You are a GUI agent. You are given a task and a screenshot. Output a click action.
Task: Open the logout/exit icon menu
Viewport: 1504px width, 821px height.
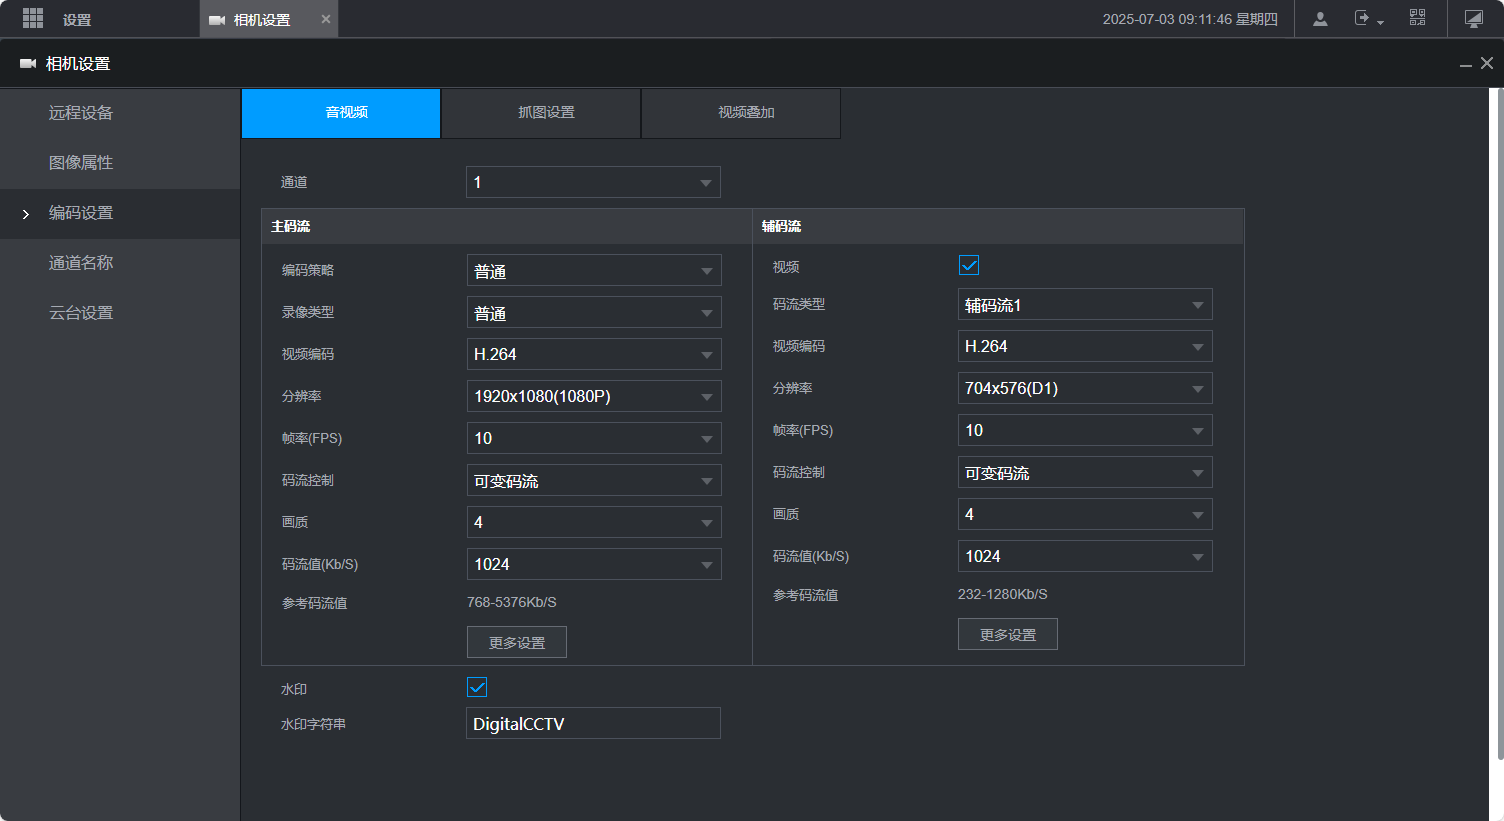1367,19
